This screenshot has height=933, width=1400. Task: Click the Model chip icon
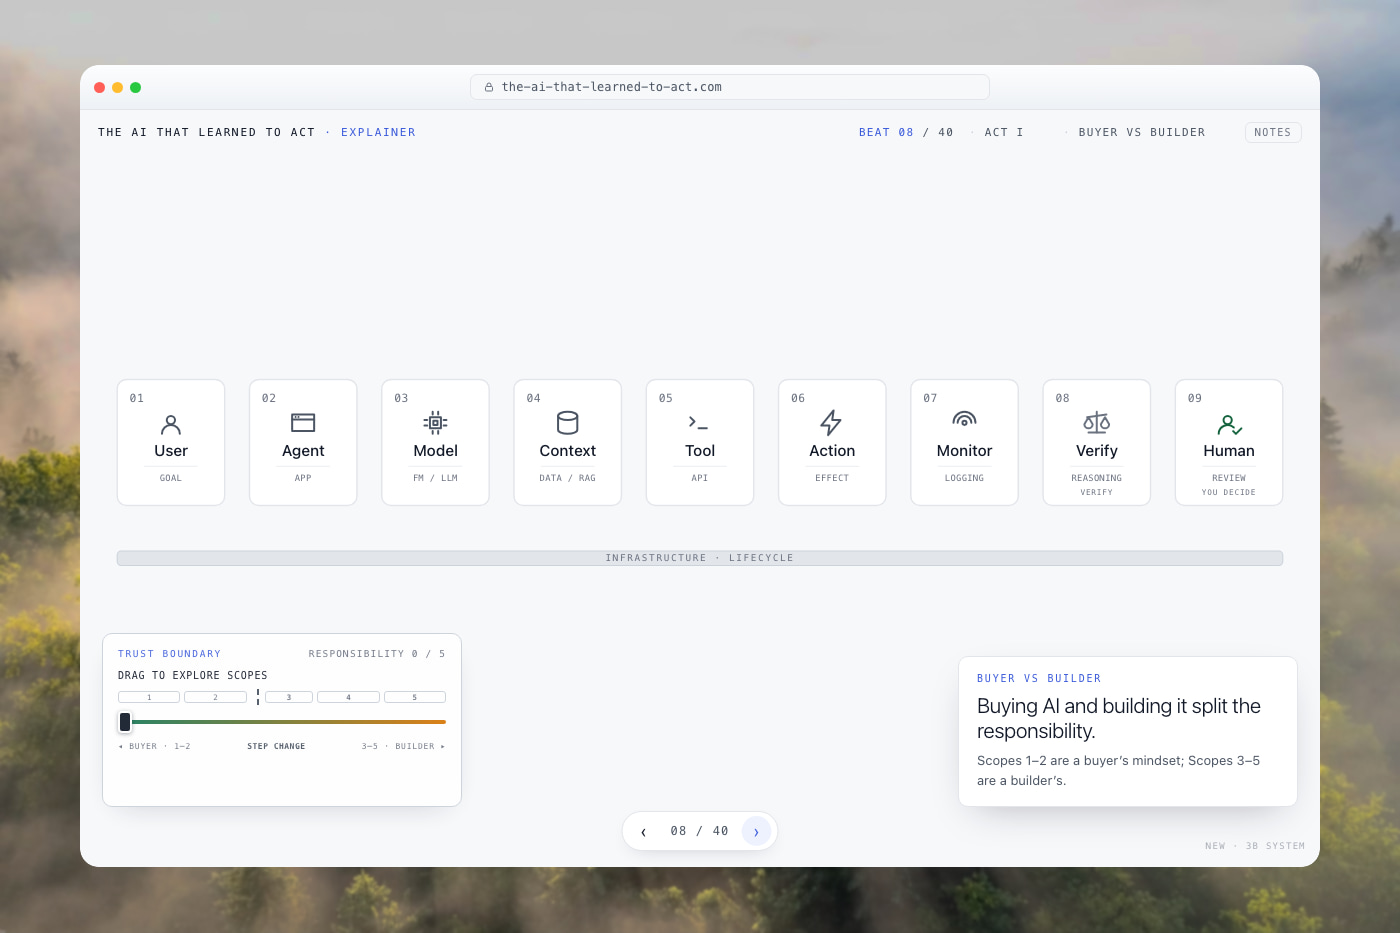(x=435, y=423)
